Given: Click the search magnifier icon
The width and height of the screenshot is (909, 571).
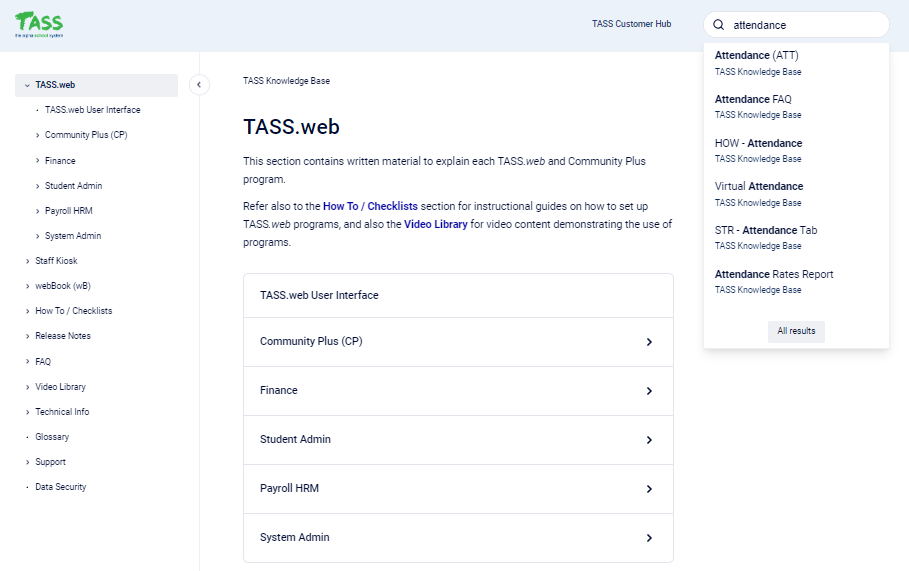Looking at the screenshot, I should [x=718, y=25].
